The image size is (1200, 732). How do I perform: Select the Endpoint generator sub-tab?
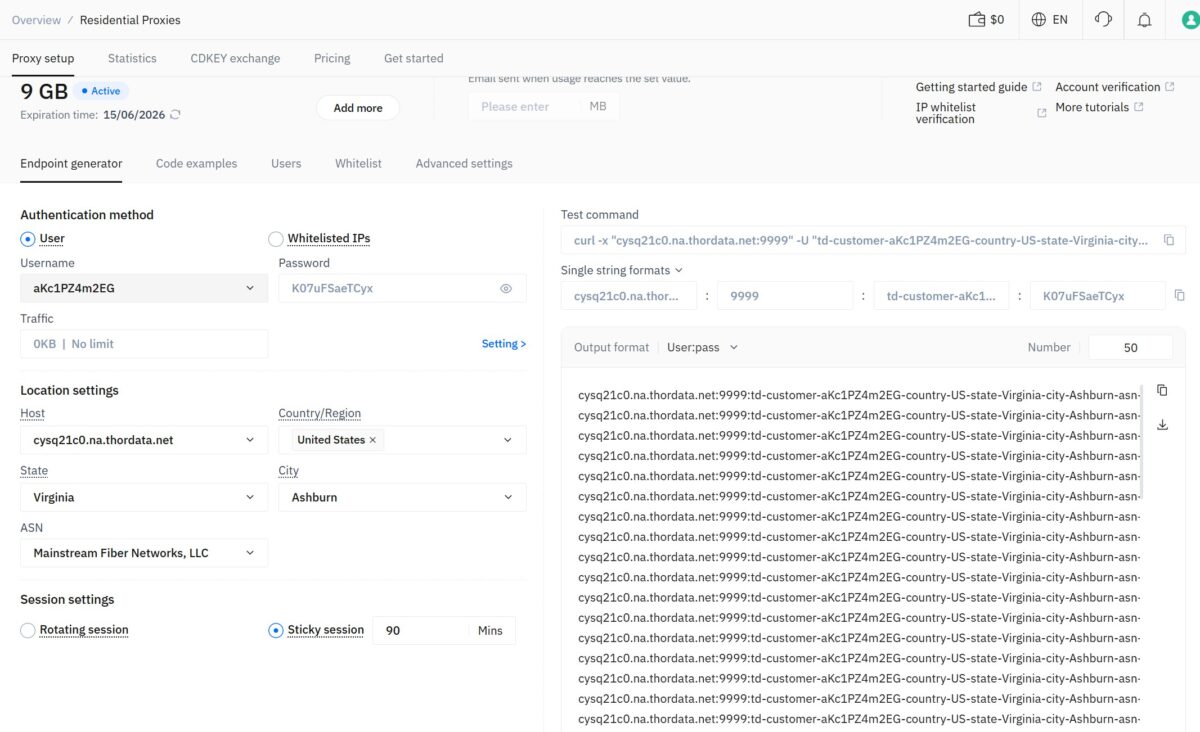click(x=71, y=163)
